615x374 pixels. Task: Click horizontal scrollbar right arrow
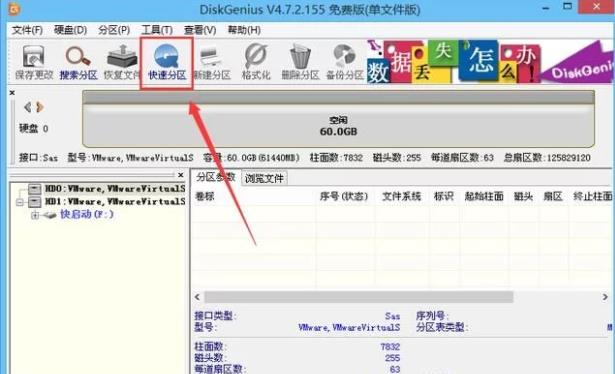coord(605,297)
